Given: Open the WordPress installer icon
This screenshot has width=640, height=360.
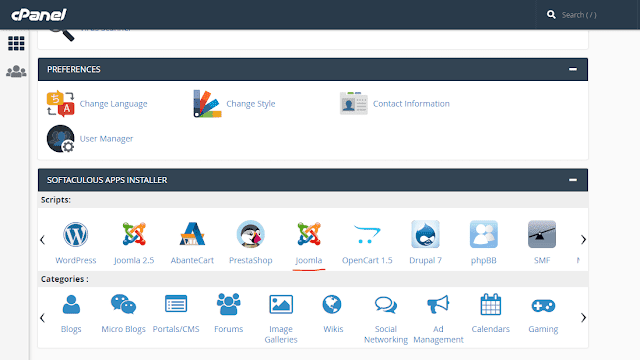Looking at the screenshot, I should 76,234.
